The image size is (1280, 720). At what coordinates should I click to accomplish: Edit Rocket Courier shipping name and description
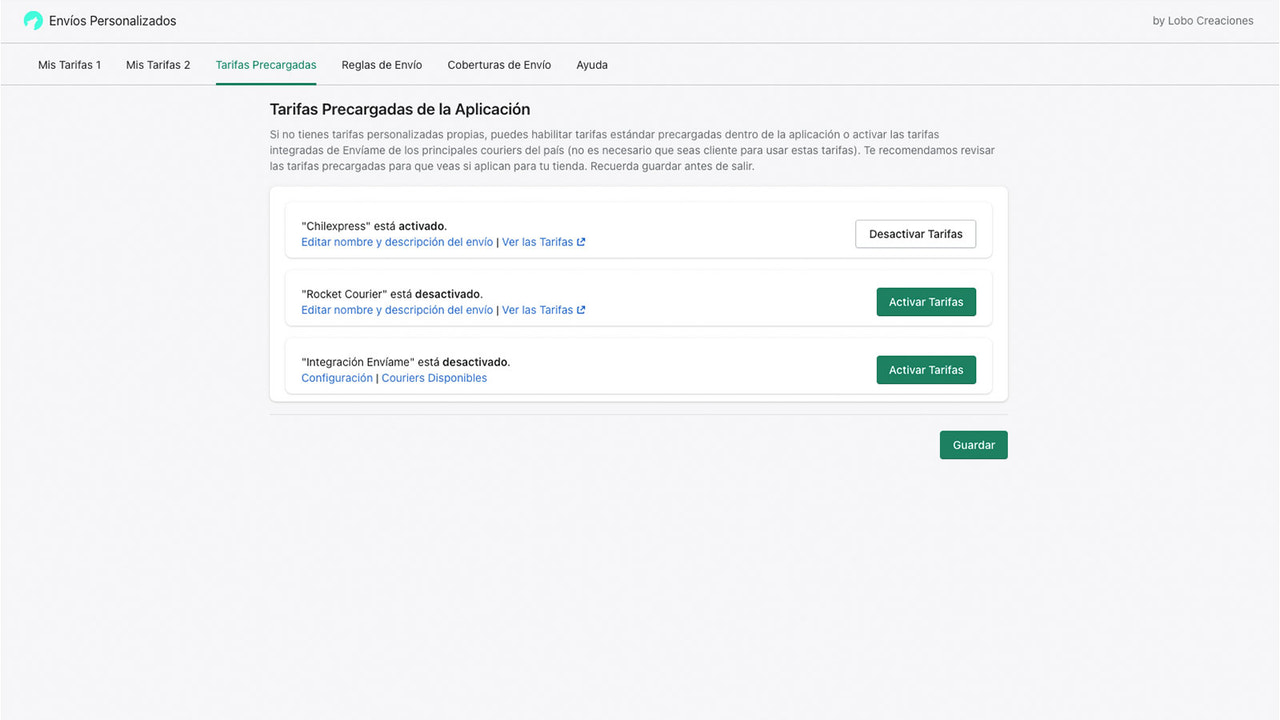(397, 309)
